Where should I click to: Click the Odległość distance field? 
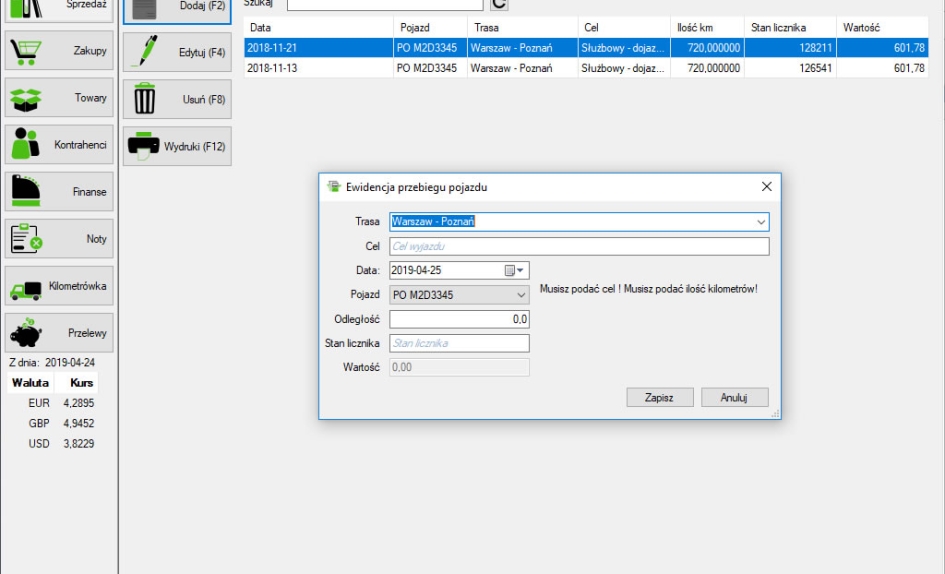[x=458, y=319]
